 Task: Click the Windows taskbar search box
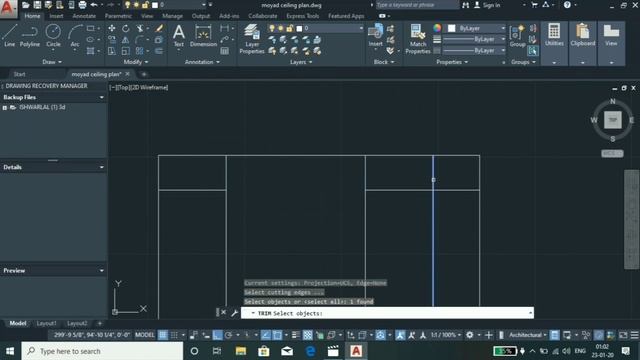(x=102, y=351)
